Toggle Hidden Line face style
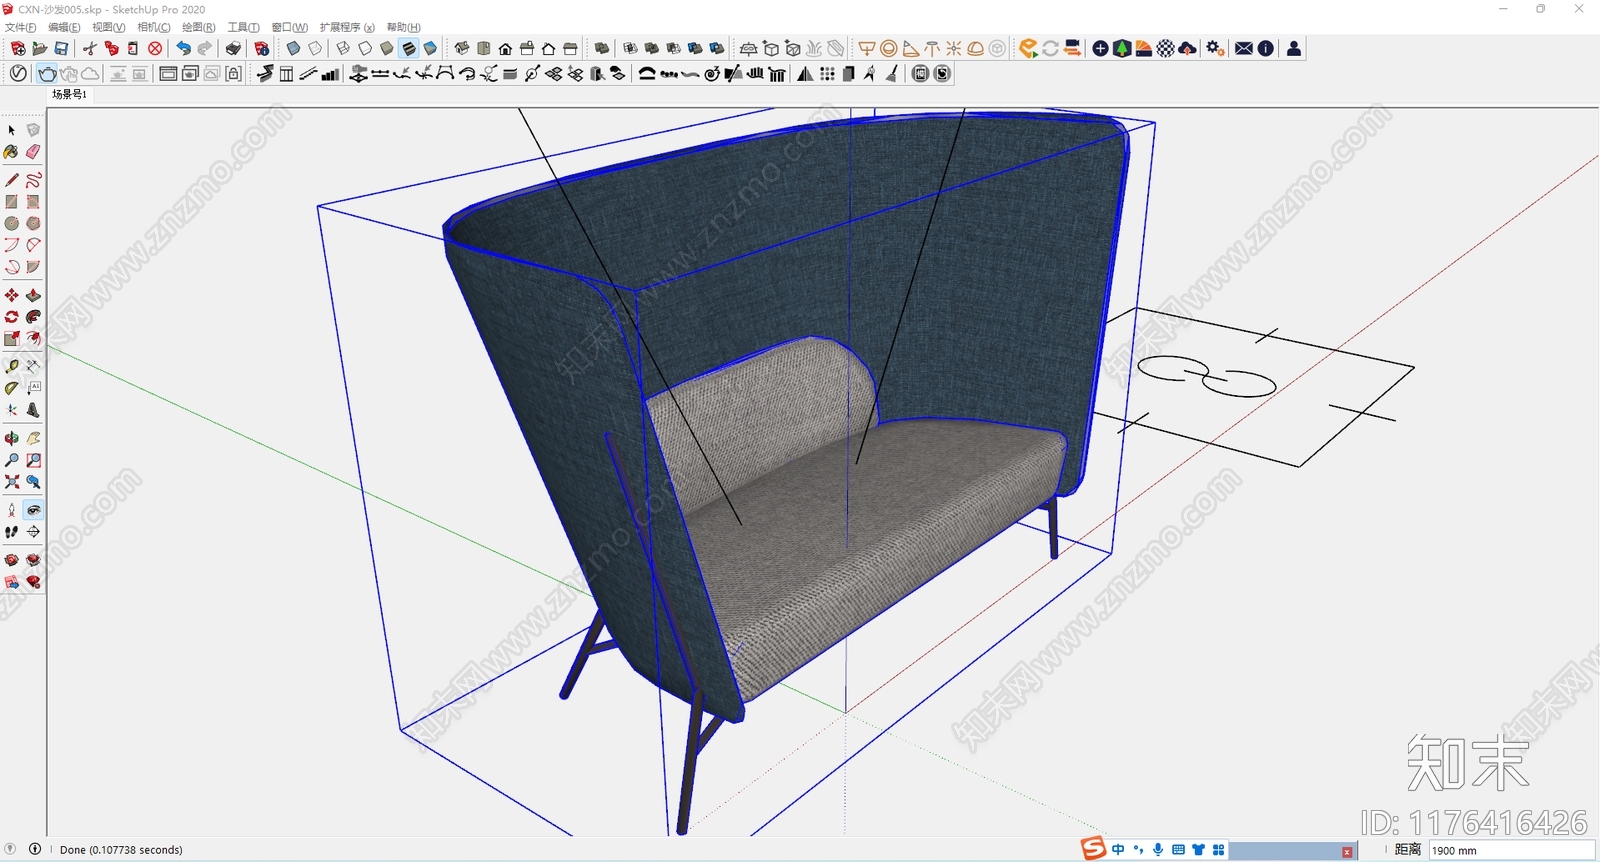1600x862 pixels. click(365, 48)
